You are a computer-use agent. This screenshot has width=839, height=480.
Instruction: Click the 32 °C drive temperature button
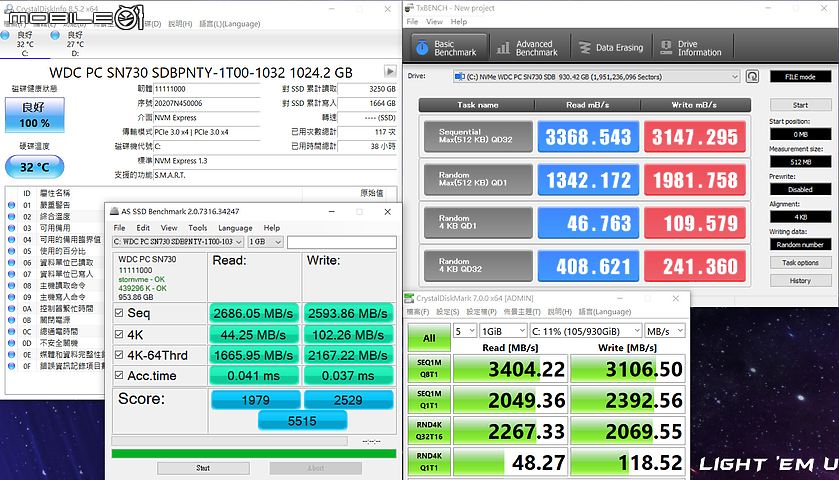(x=35, y=167)
